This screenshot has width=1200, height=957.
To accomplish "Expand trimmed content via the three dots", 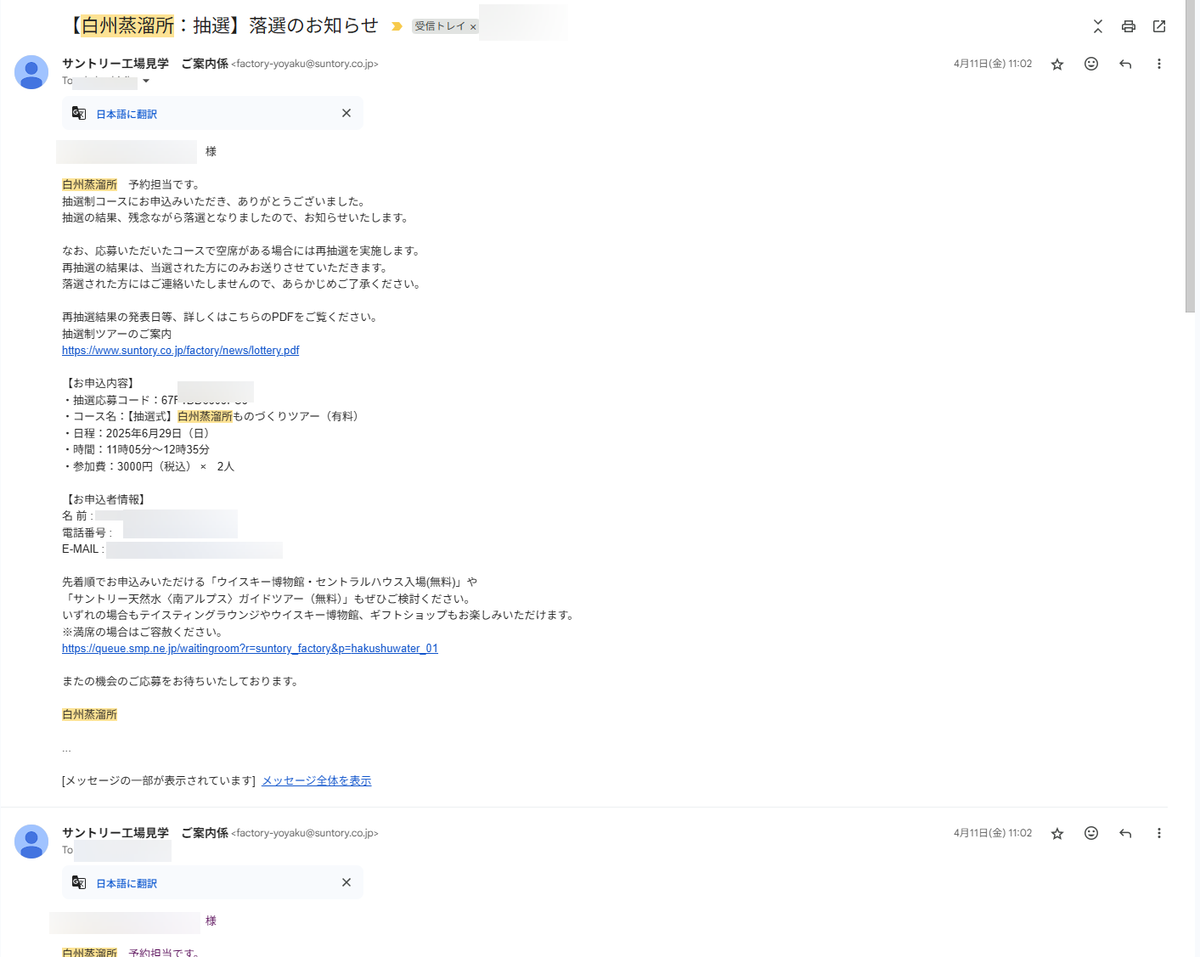I will [x=66, y=748].
